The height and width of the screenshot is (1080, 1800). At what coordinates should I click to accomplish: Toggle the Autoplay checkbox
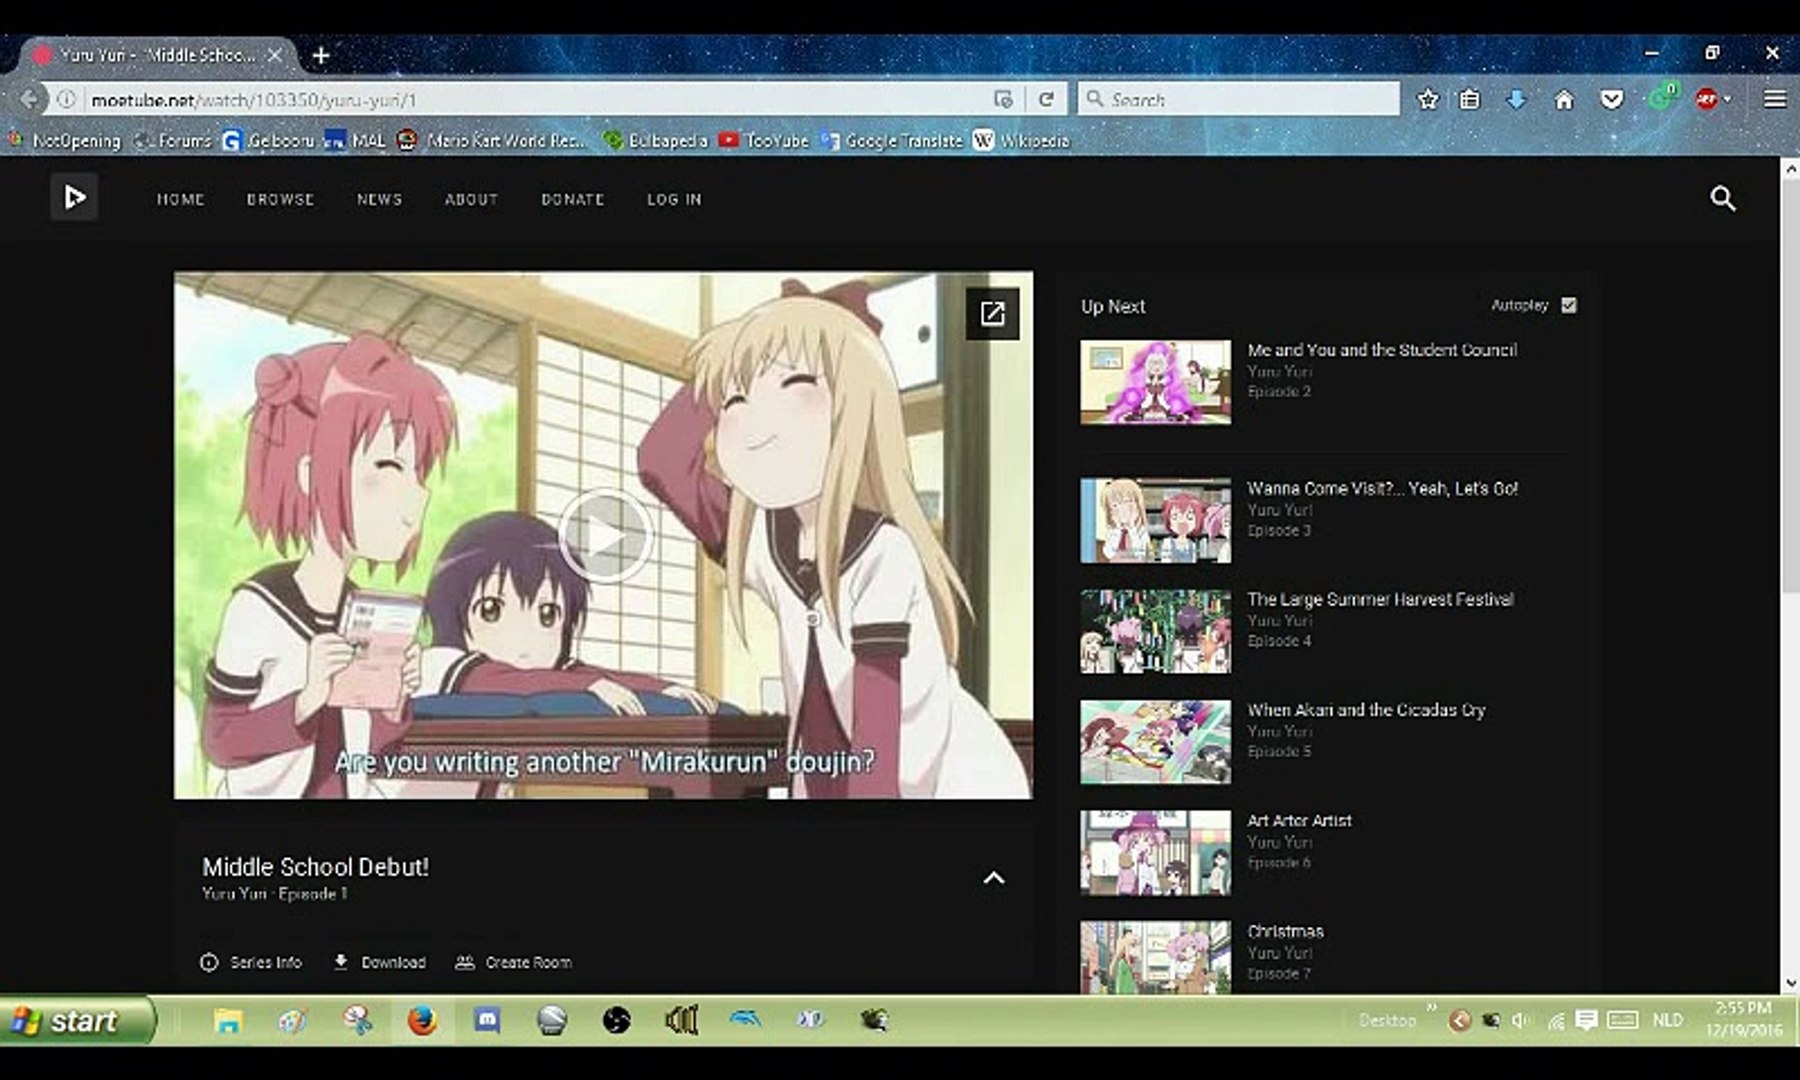click(x=1568, y=305)
